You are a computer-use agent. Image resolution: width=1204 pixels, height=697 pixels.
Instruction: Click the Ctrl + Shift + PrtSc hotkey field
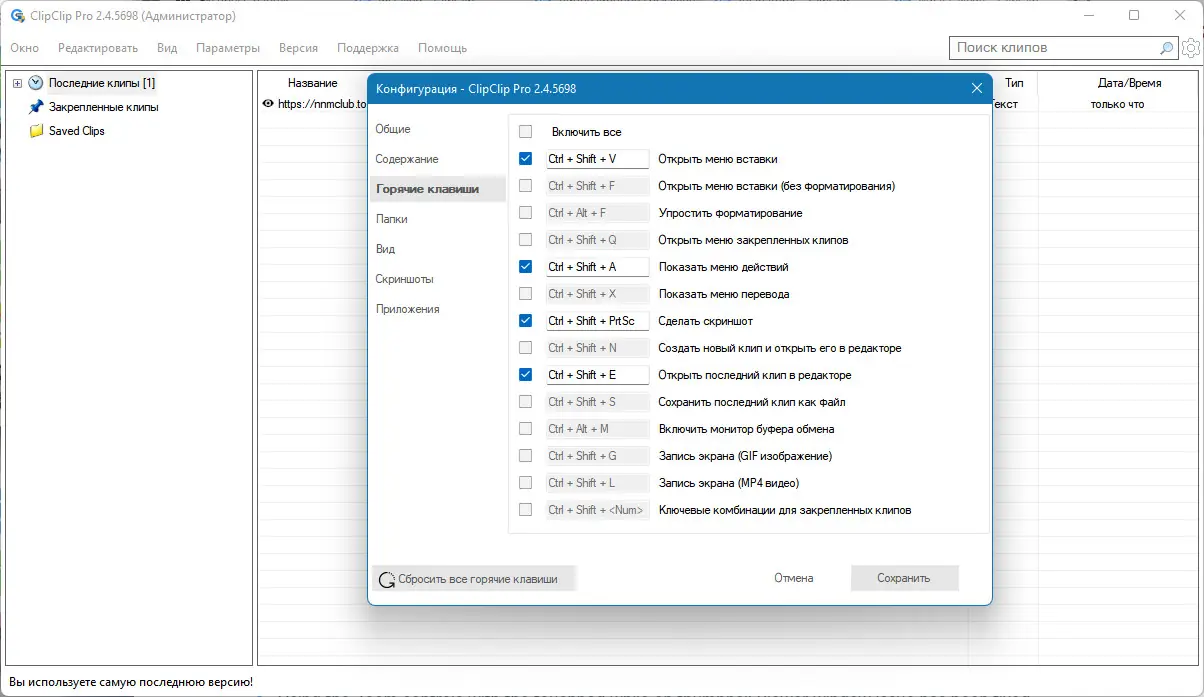coord(597,321)
